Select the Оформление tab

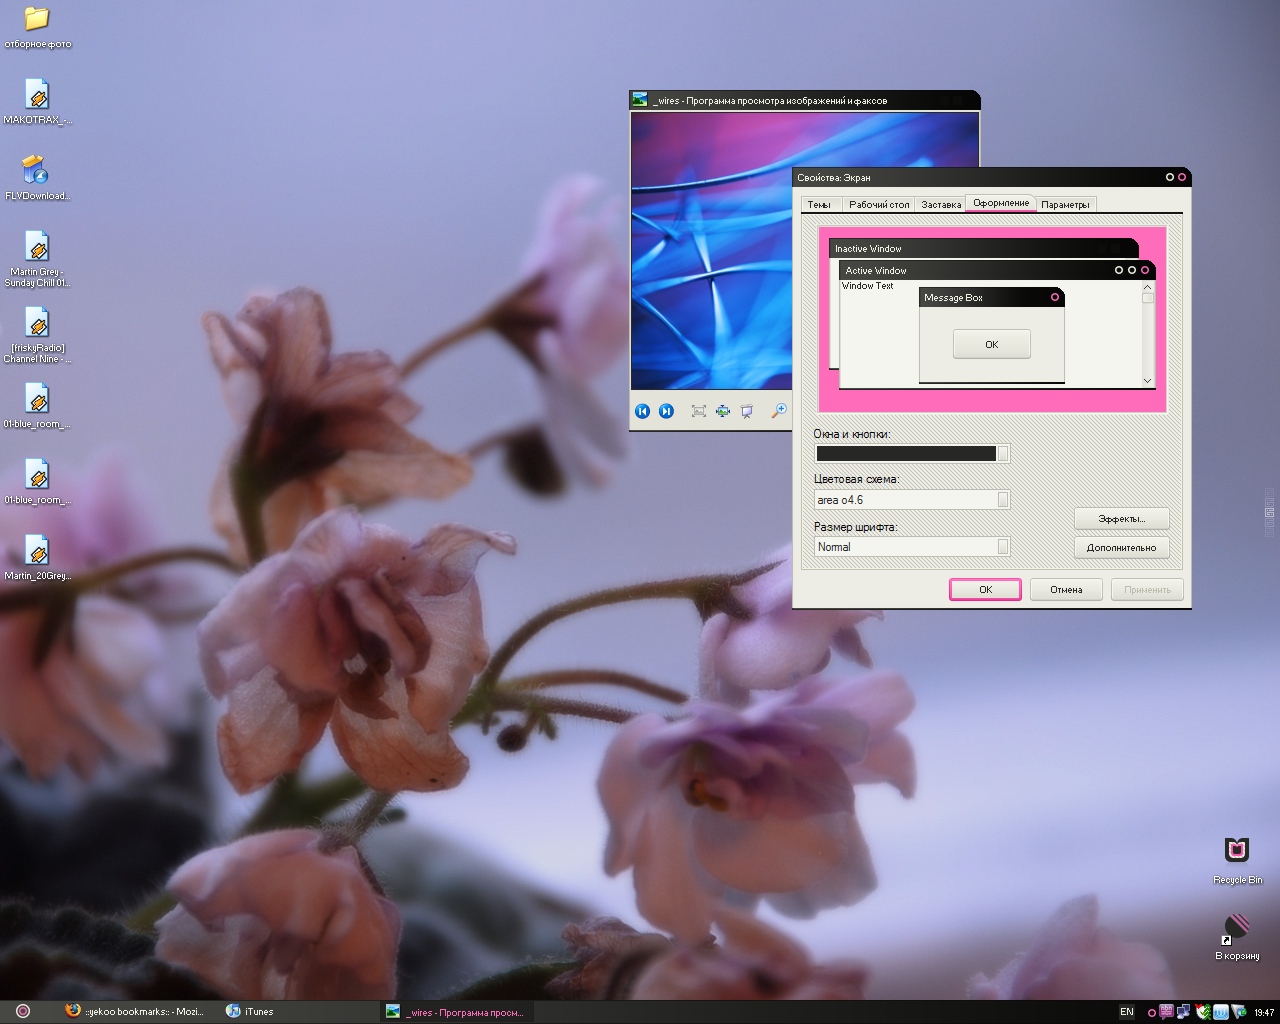click(1001, 203)
